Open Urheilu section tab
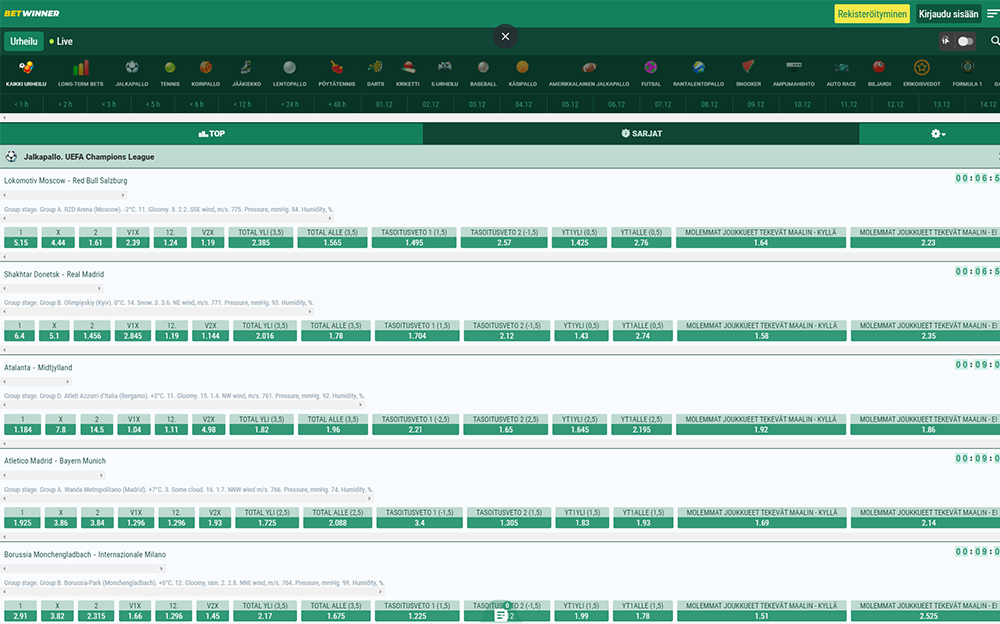The height and width of the screenshot is (624, 1000). click(x=24, y=41)
